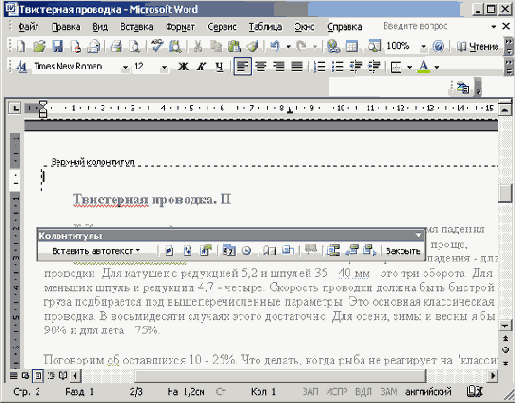Switch to Чтение reading mode
The image size is (515, 403).
click(477, 47)
